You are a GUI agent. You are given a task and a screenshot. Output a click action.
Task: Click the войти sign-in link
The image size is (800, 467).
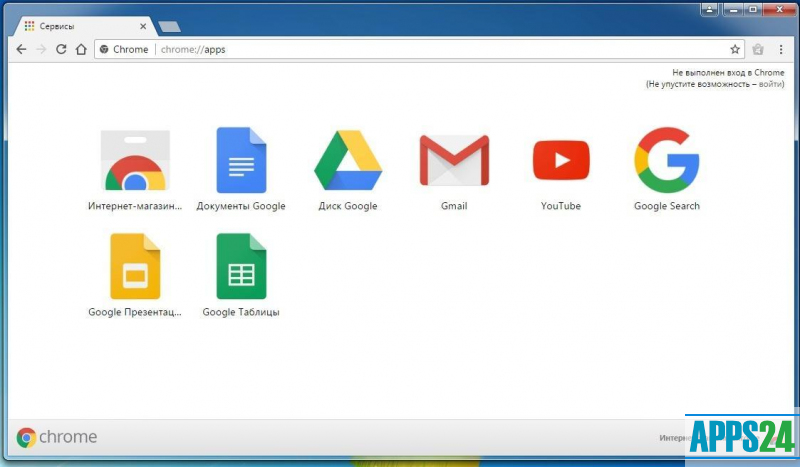point(771,85)
